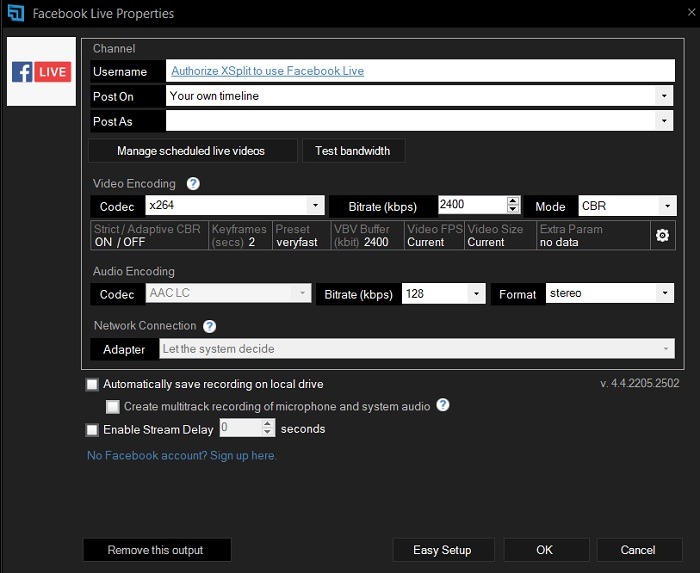Click the XSplit logo in title bar
700x573 pixels.
(x=16, y=13)
